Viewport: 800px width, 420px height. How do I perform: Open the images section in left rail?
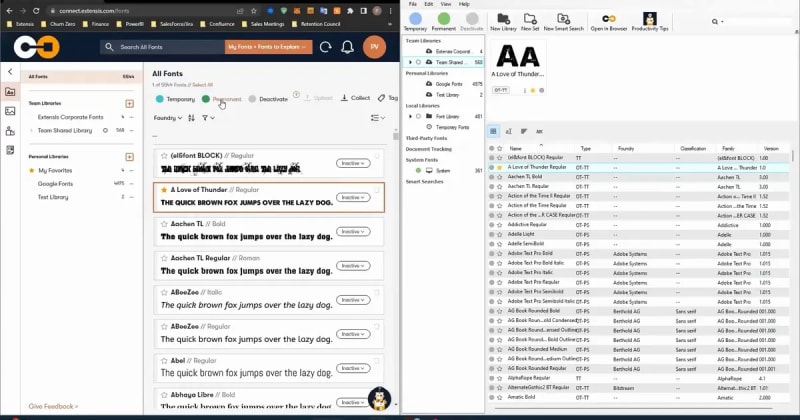(x=10, y=111)
